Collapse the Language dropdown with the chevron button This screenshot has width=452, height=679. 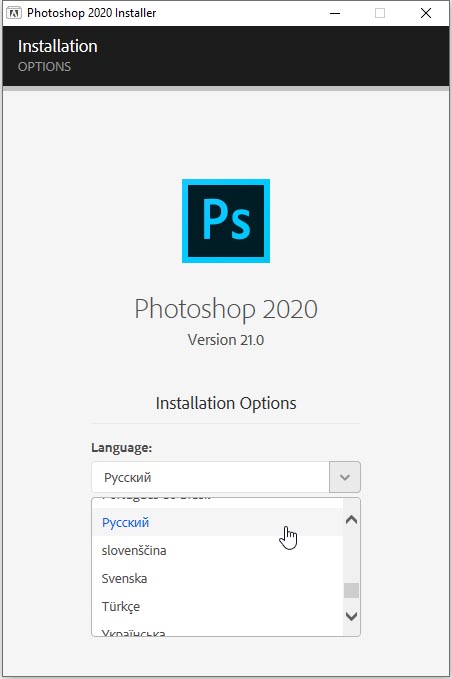pos(345,477)
